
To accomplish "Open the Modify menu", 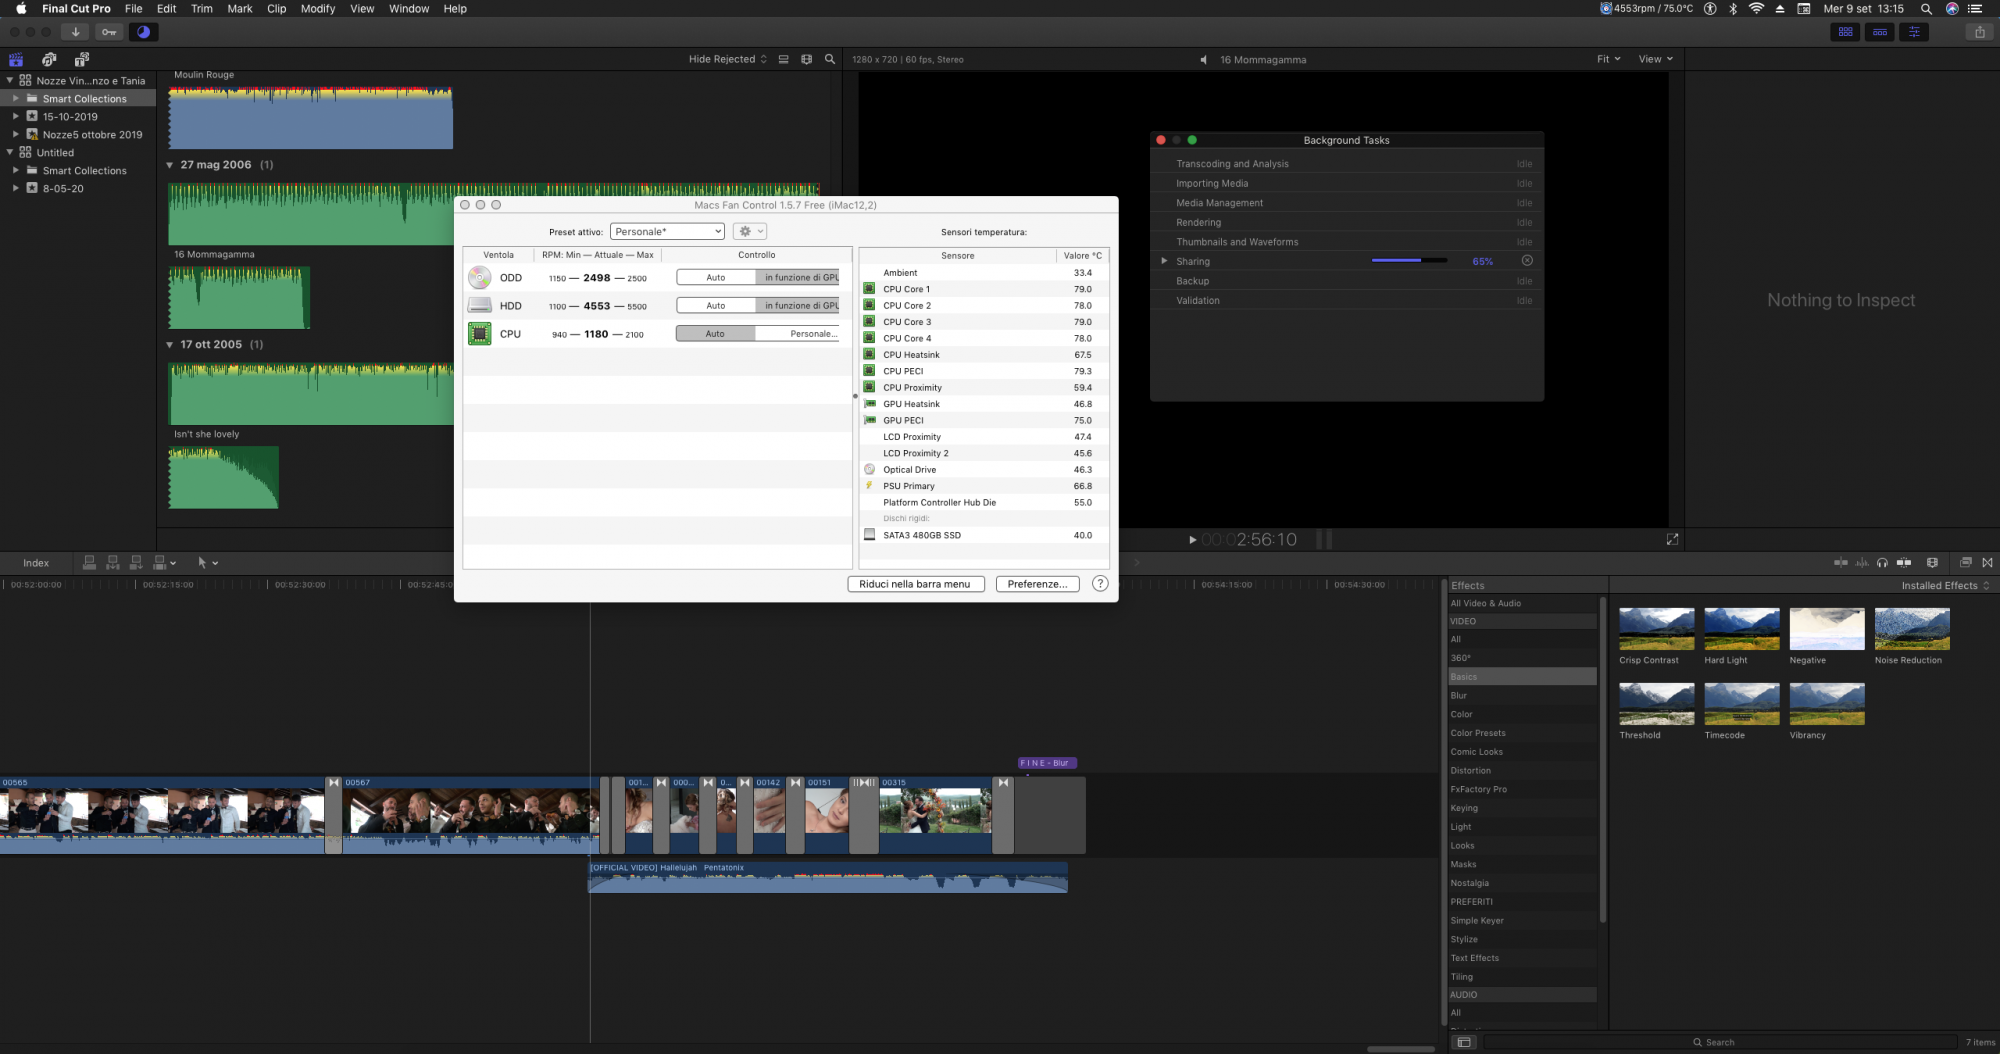I will (x=318, y=9).
